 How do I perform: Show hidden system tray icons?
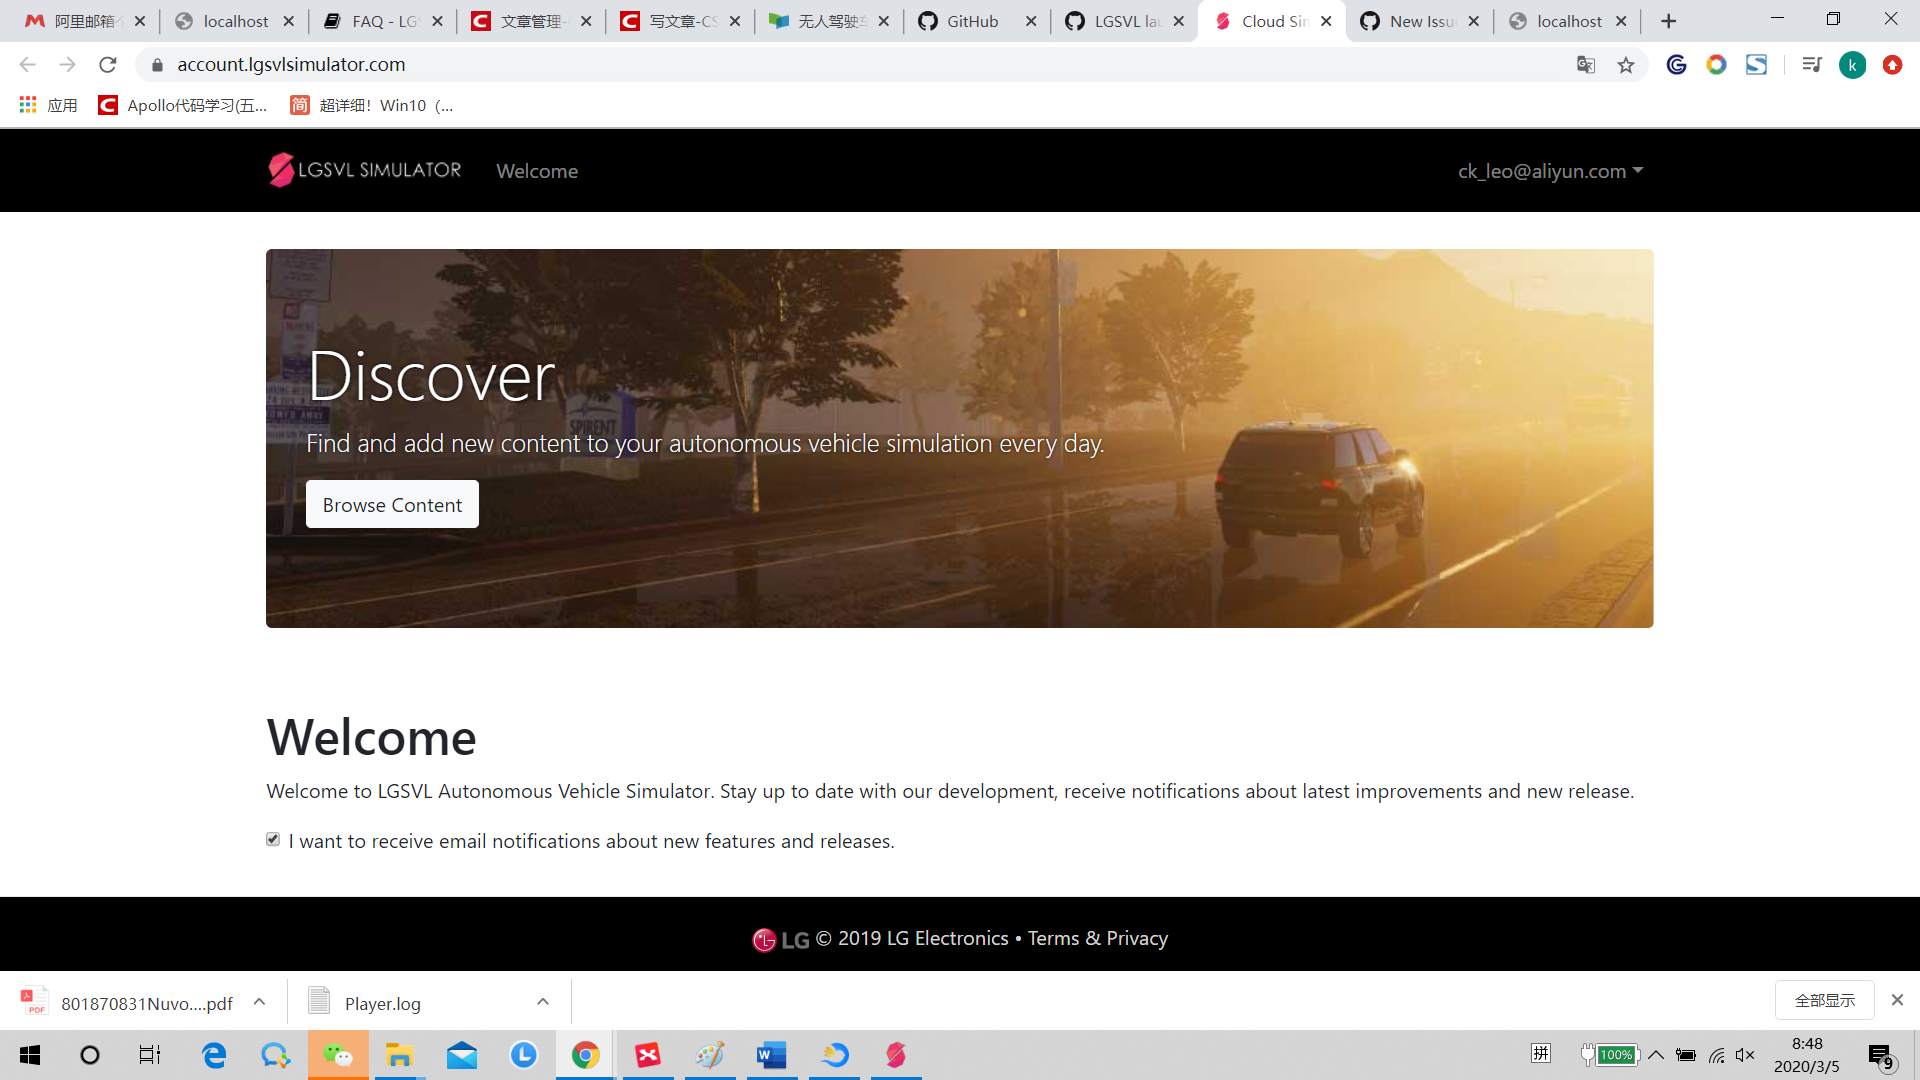1655,1055
